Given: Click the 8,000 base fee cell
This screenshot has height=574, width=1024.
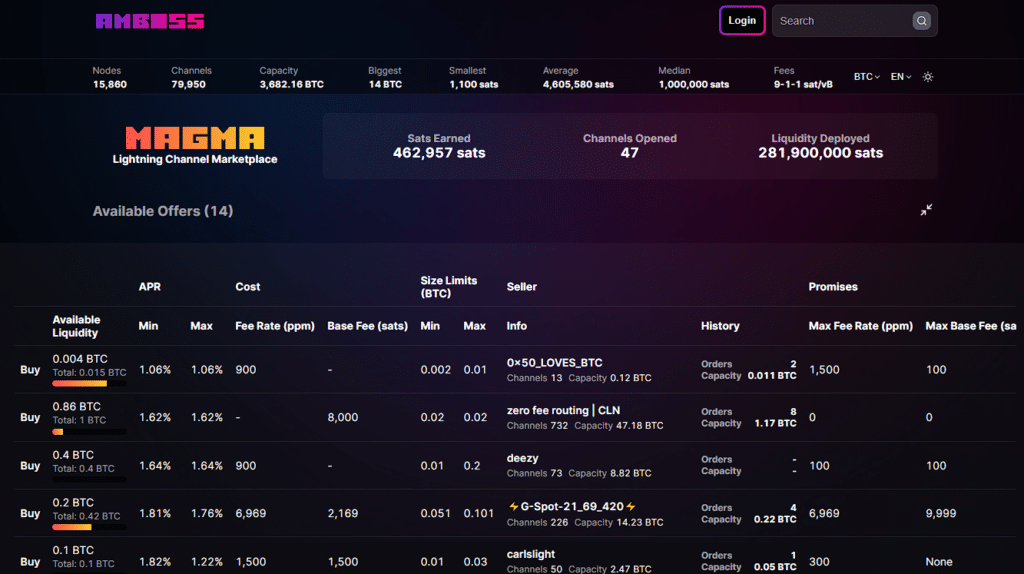Looking at the screenshot, I should (343, 417).
